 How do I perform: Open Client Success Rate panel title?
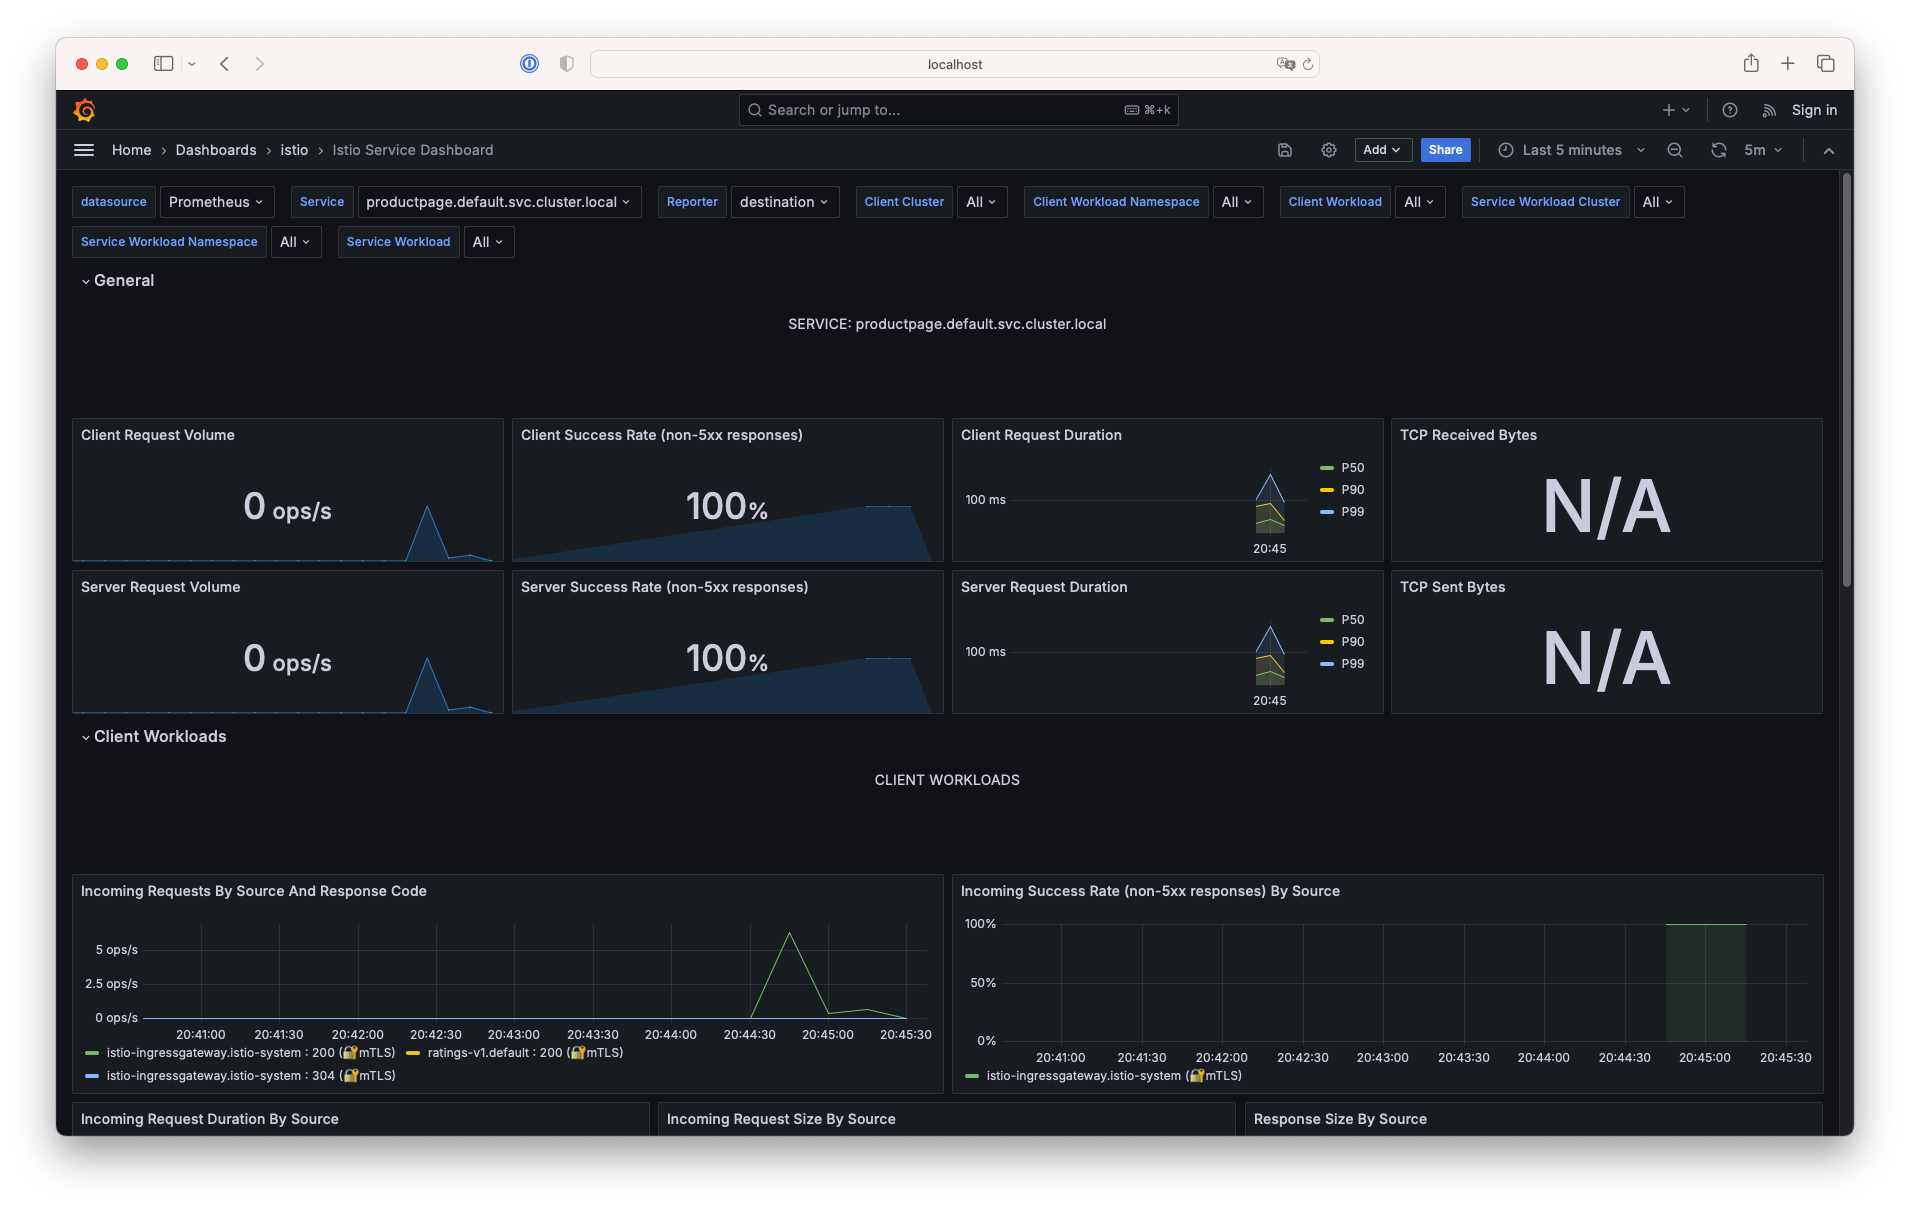(662, 435)
